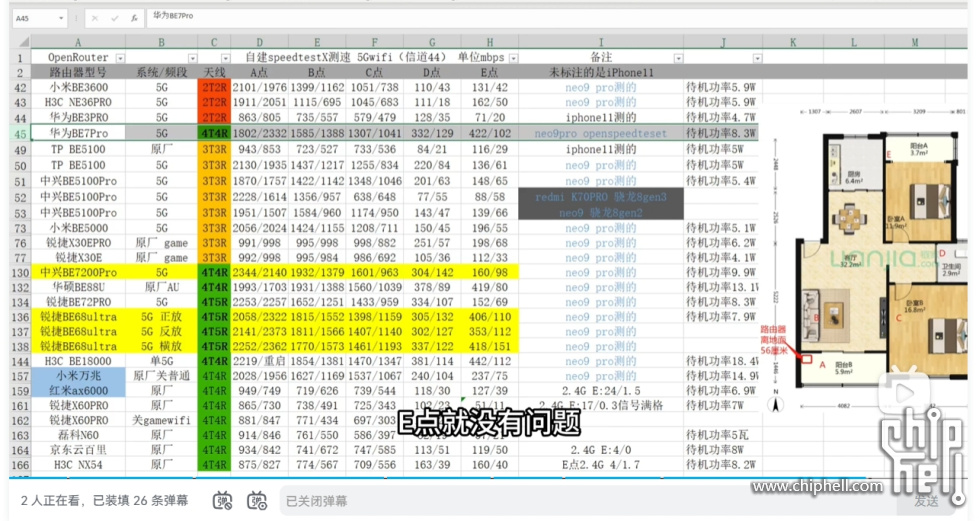Click note cell neo9pro openspeedteset
The image size is (979, 521).
[601, 134]
